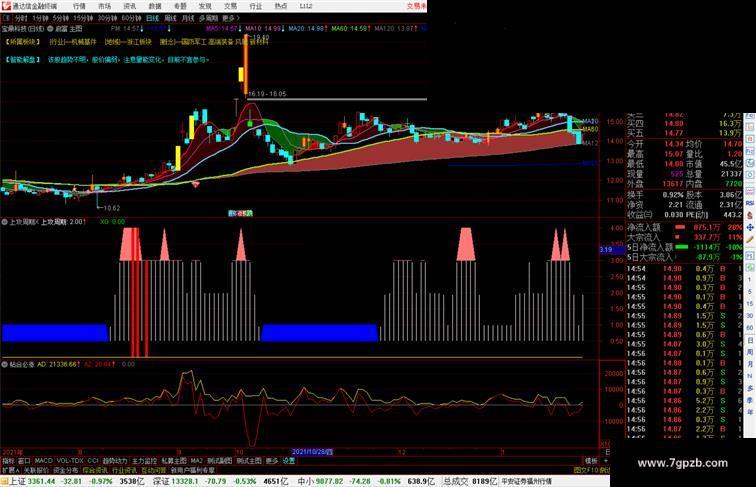Click the 设置 button in indicator bar

pyautogui.click(x=289, y=461)
